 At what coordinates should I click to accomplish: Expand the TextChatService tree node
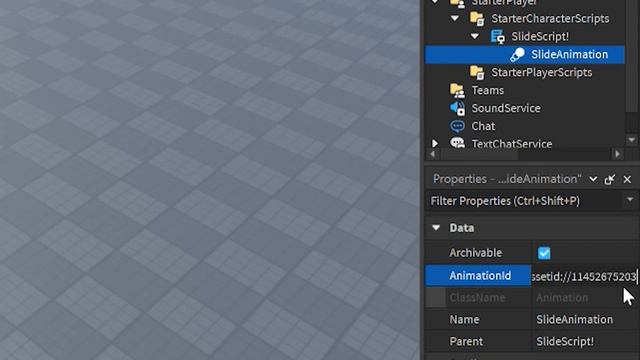435,144
